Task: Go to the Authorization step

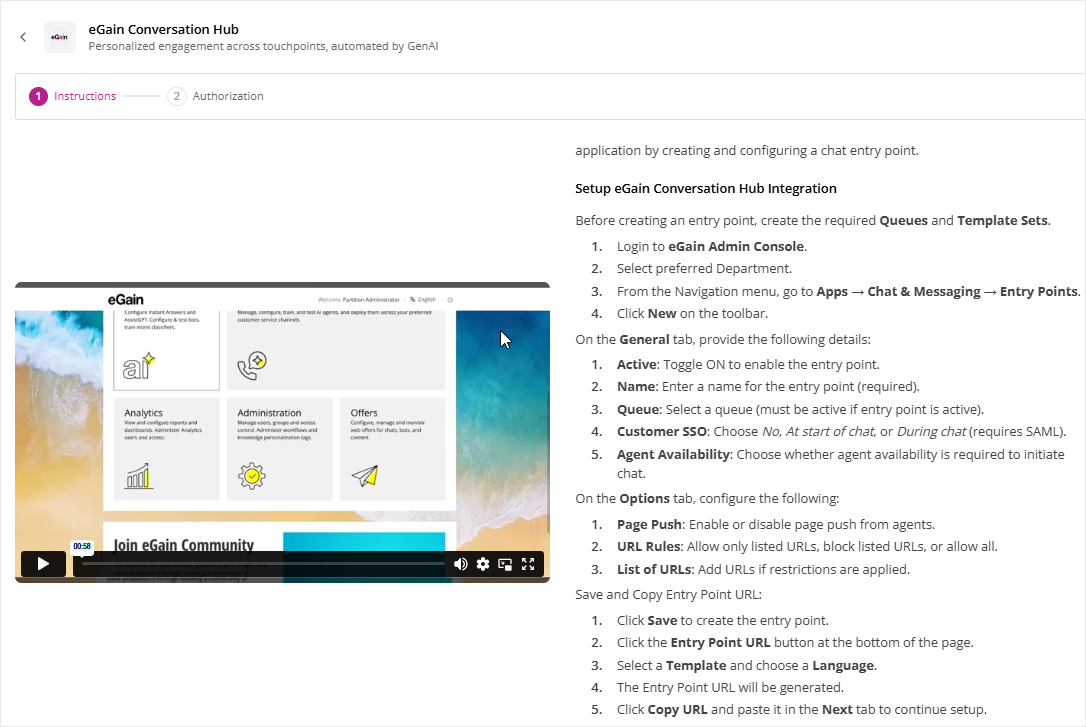Action: tap(228, 97)
